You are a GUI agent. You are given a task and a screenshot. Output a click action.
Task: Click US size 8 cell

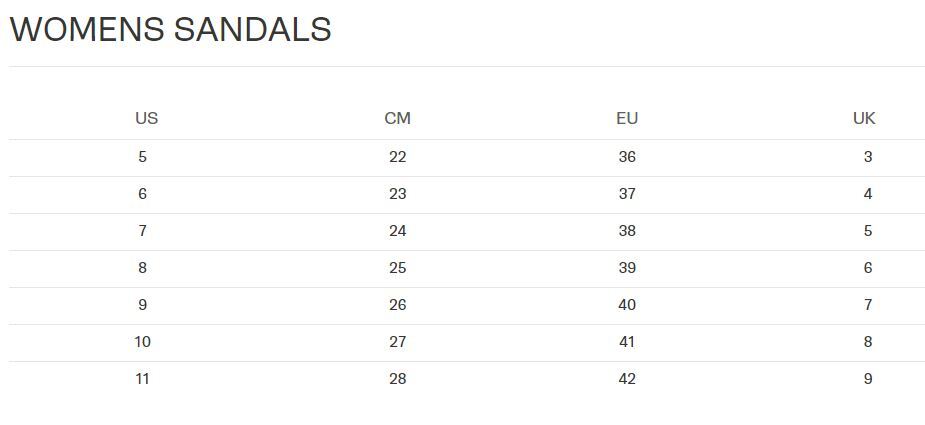(x=142, y=268)
